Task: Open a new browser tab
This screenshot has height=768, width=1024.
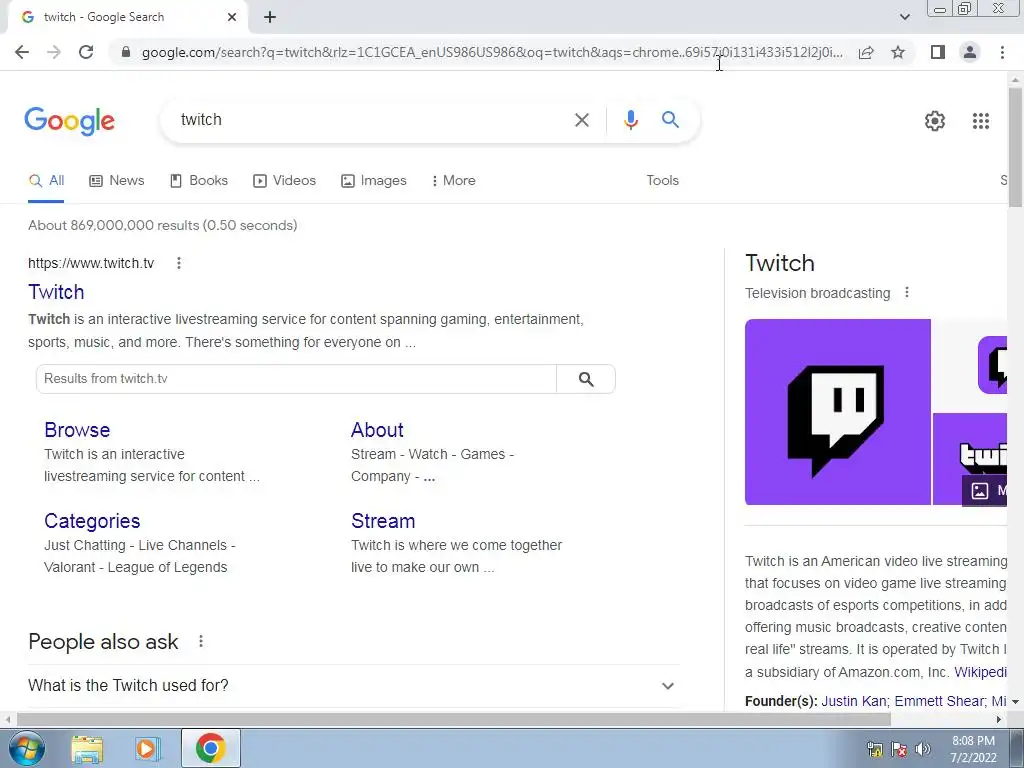Action: click(270, 18)
